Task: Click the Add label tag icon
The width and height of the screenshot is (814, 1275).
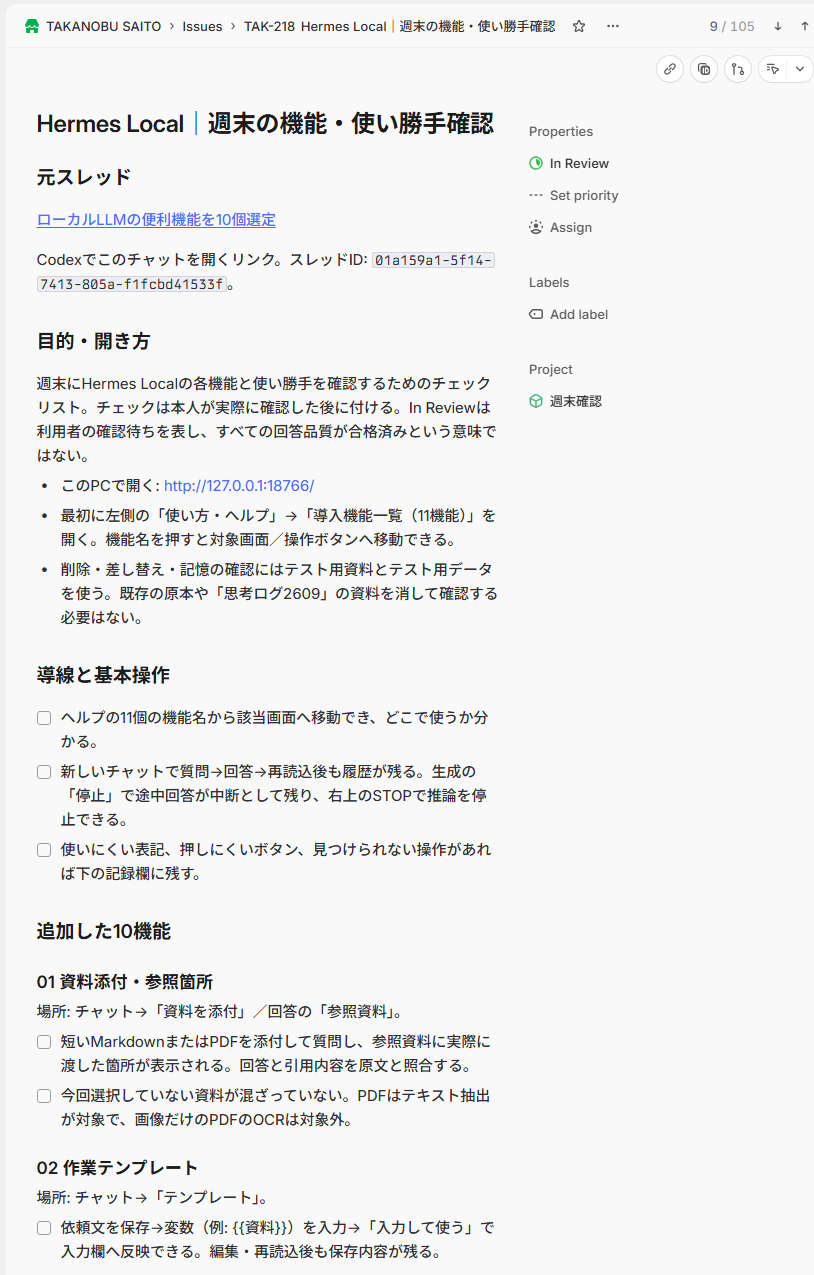Action: point(536,314)
